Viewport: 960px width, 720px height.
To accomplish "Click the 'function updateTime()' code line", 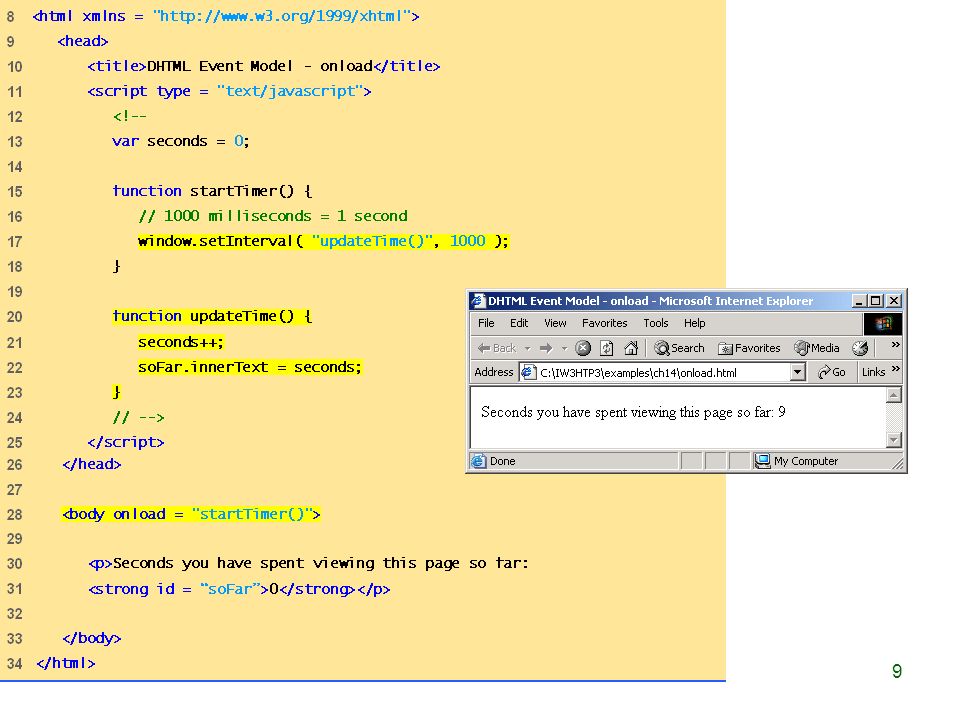I will point(212,317).
